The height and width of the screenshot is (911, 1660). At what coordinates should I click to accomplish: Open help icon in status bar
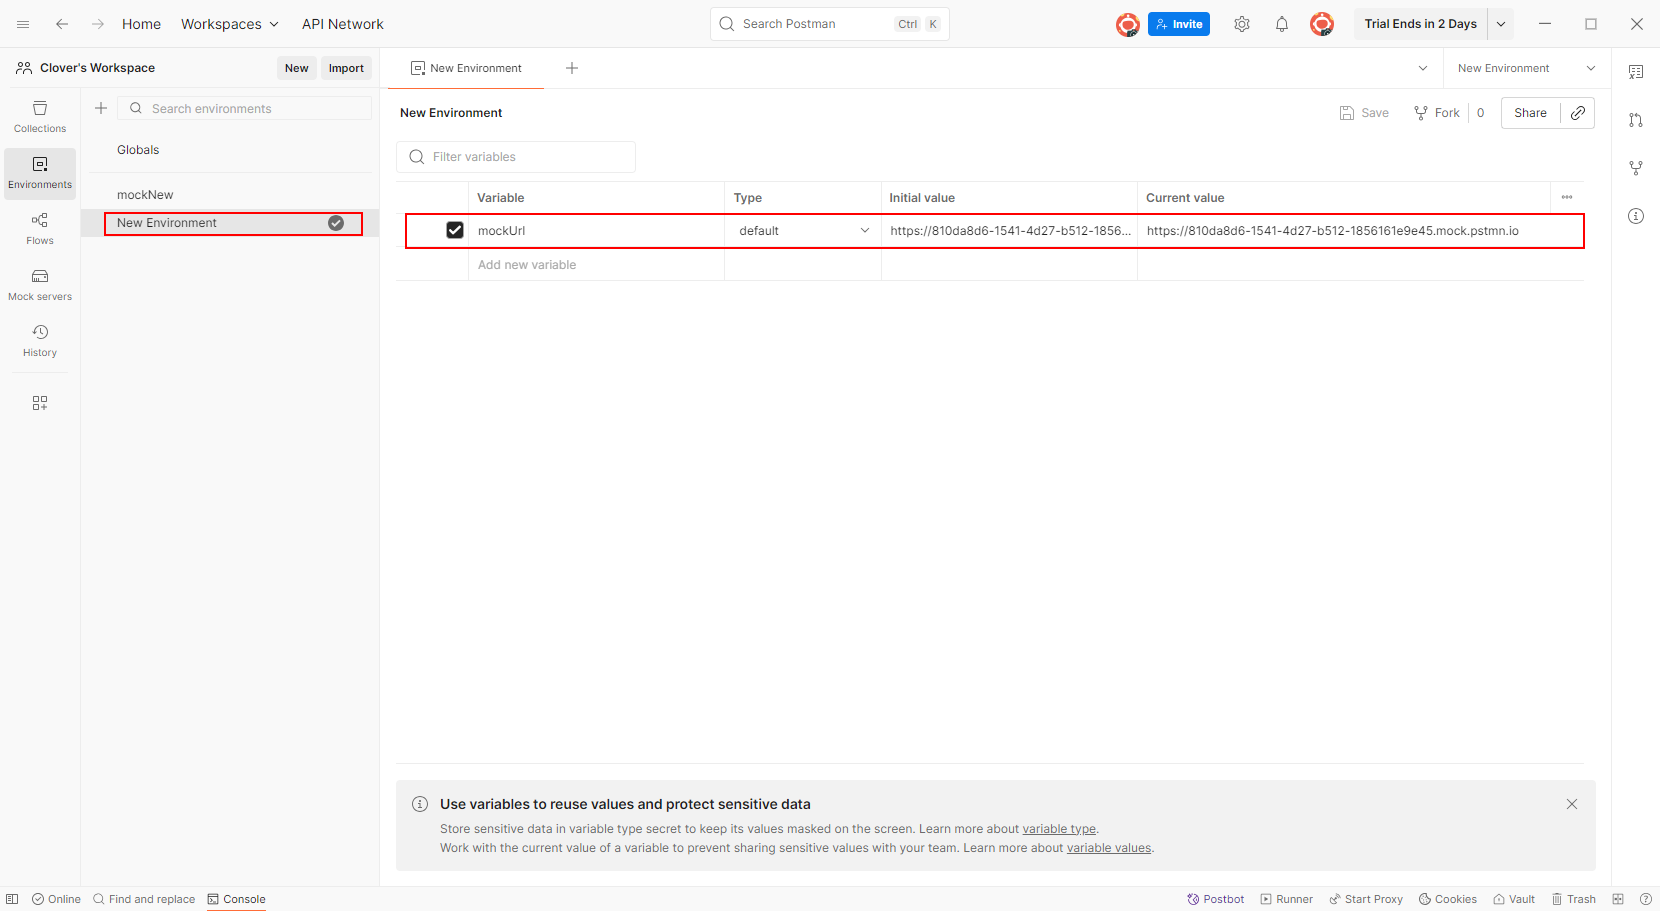[x=1645, y=899]
